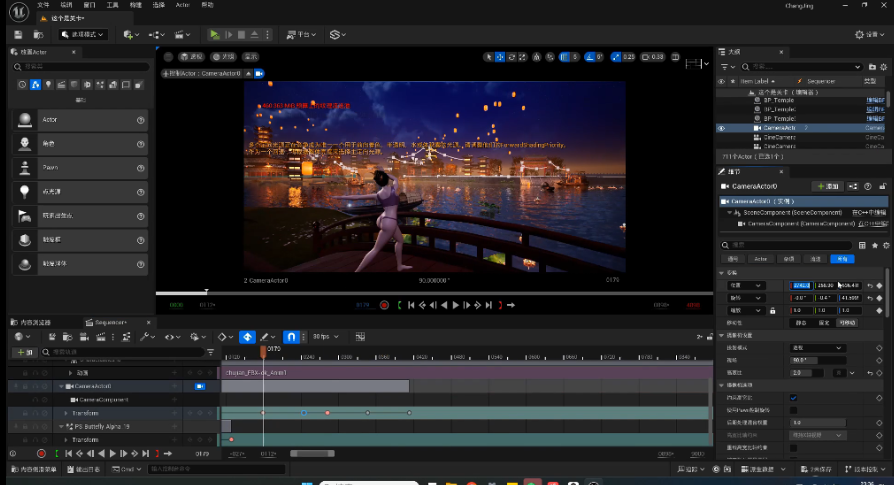Toggle the Details panel lock icon
The image size is (894, 485).
[x=883, y=186]
